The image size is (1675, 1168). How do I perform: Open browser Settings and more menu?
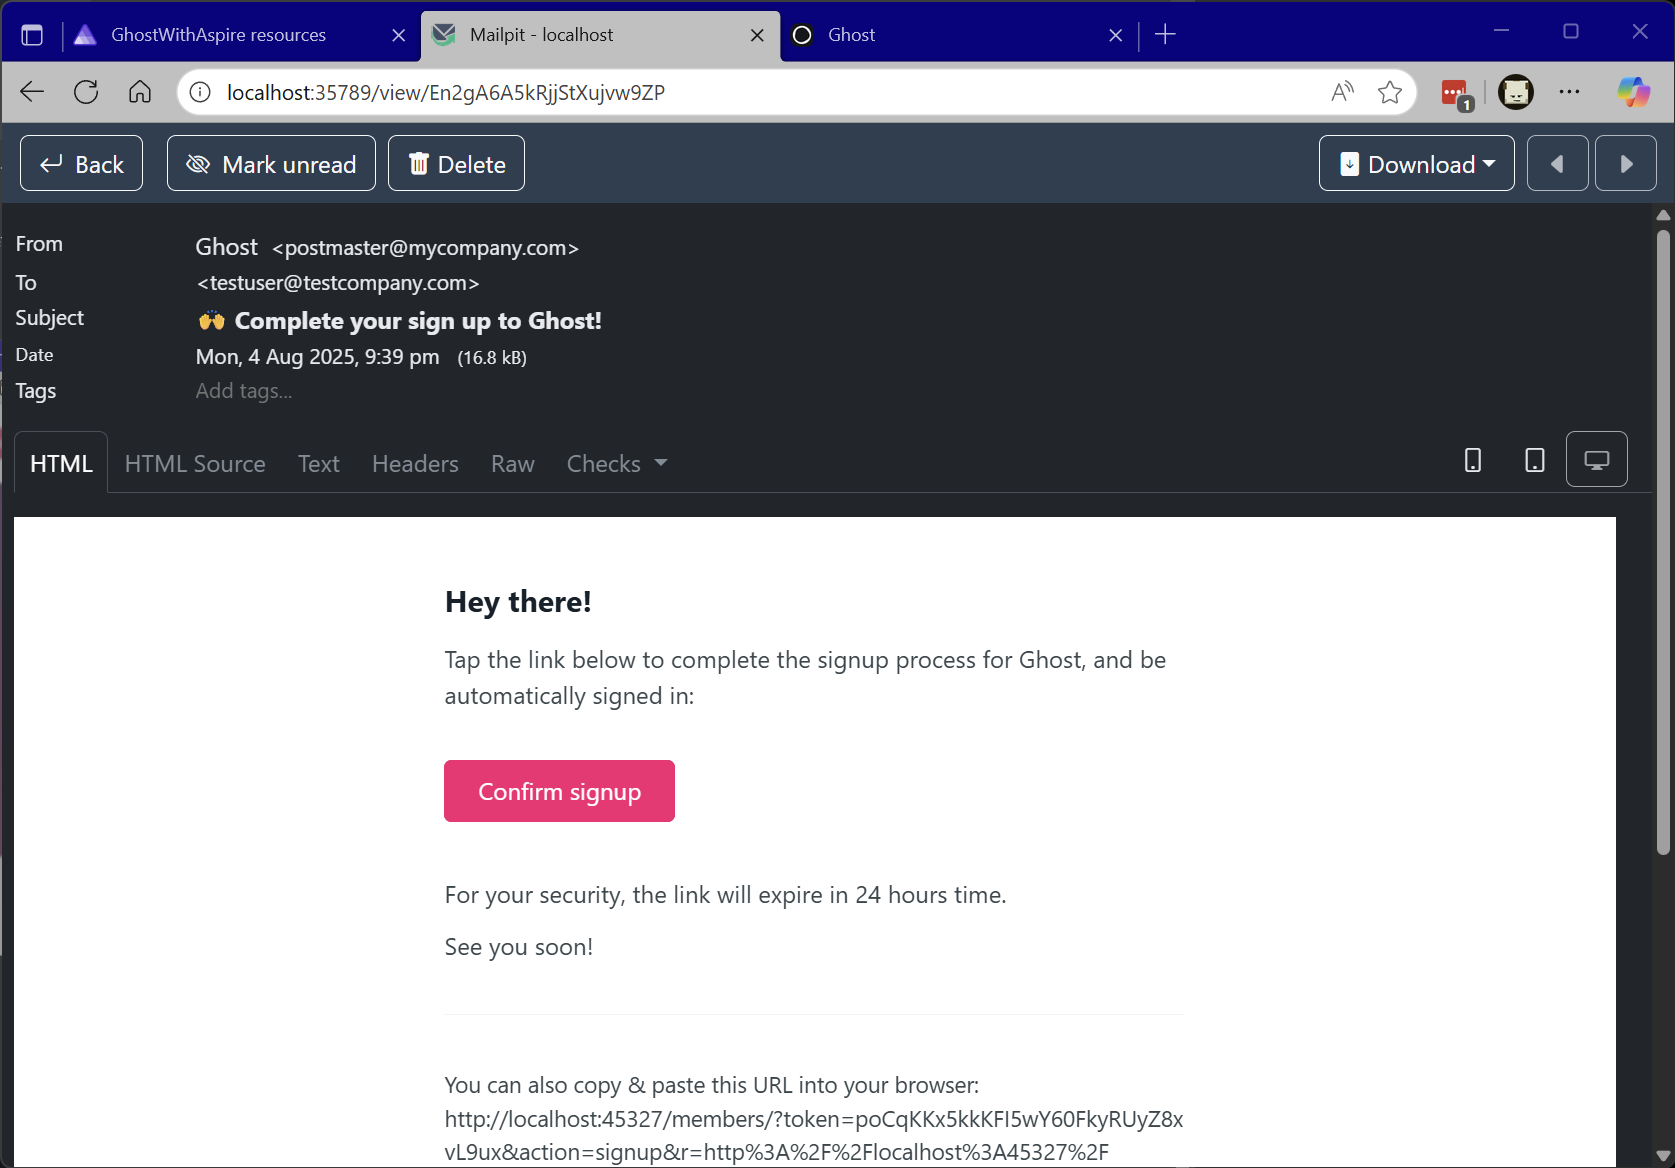click(1569, 92)
